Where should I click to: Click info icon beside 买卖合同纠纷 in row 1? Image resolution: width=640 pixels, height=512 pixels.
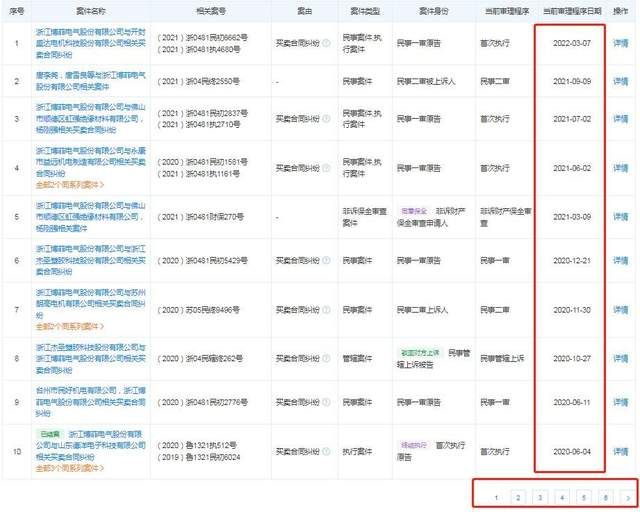click(x=326, y=43)
